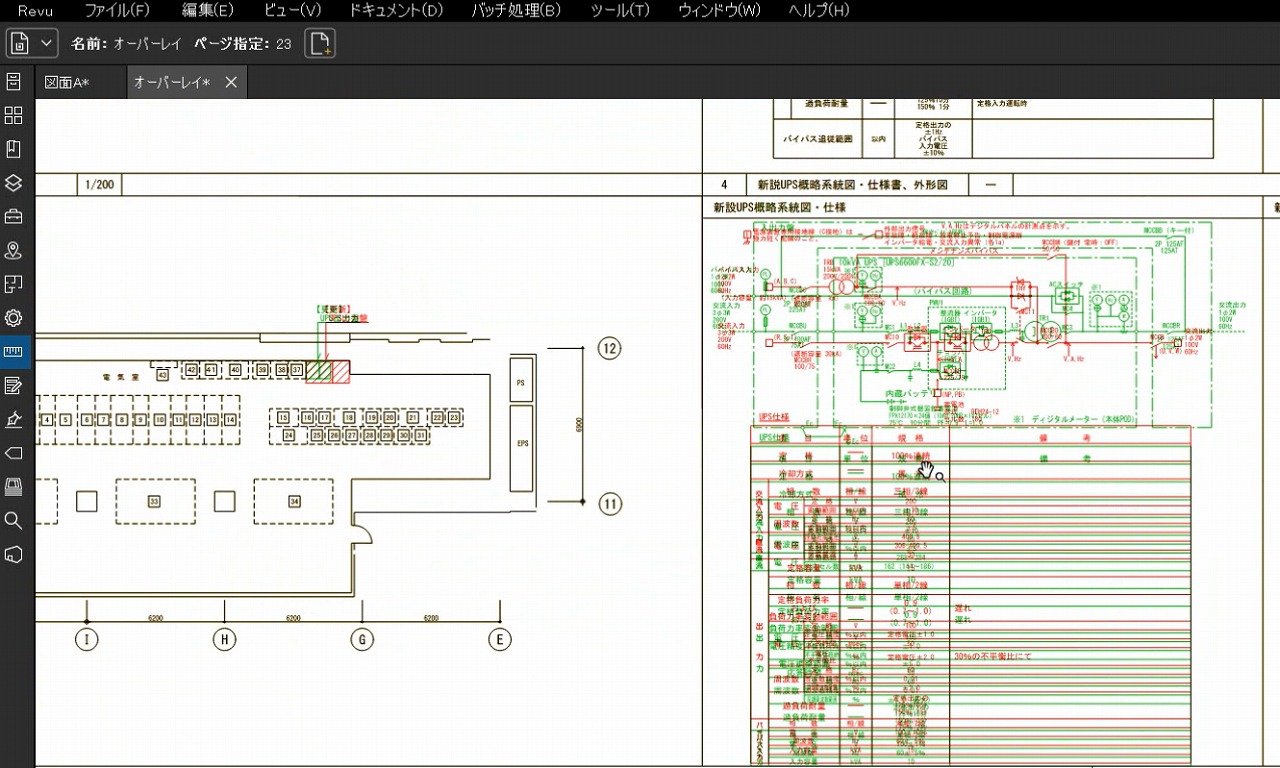Open the Places location-pin panel
This screenshot has width=1280, height=768.
(x=14, y=251)
